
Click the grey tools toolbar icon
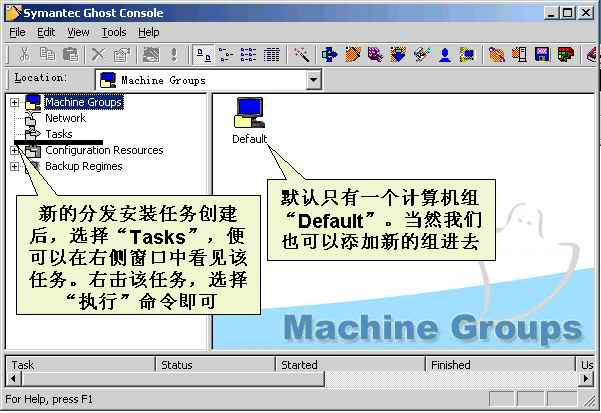click(422, 55)
